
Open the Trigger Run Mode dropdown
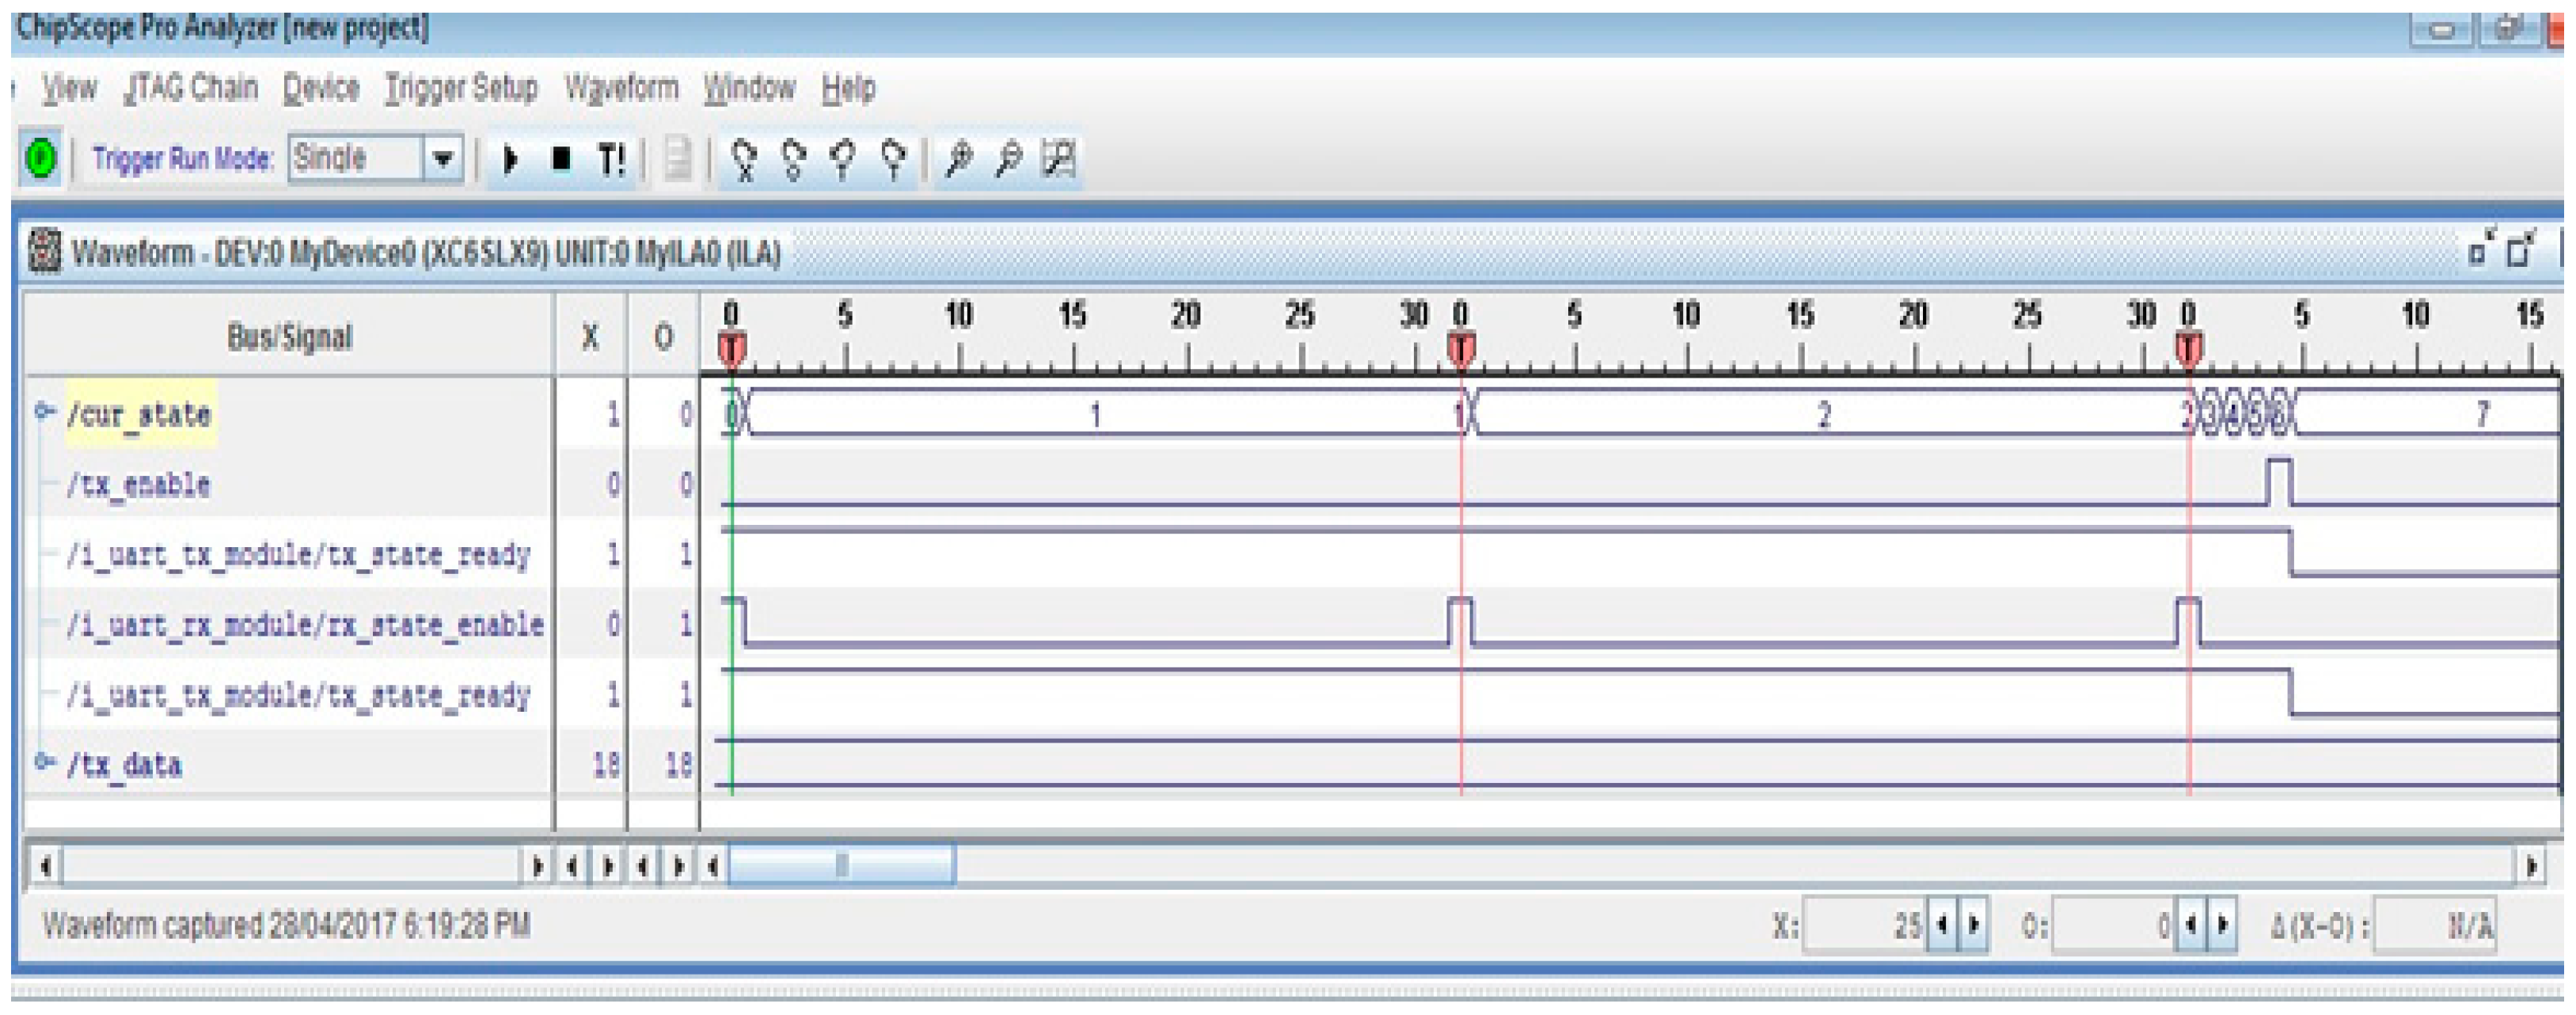point(443,159)
